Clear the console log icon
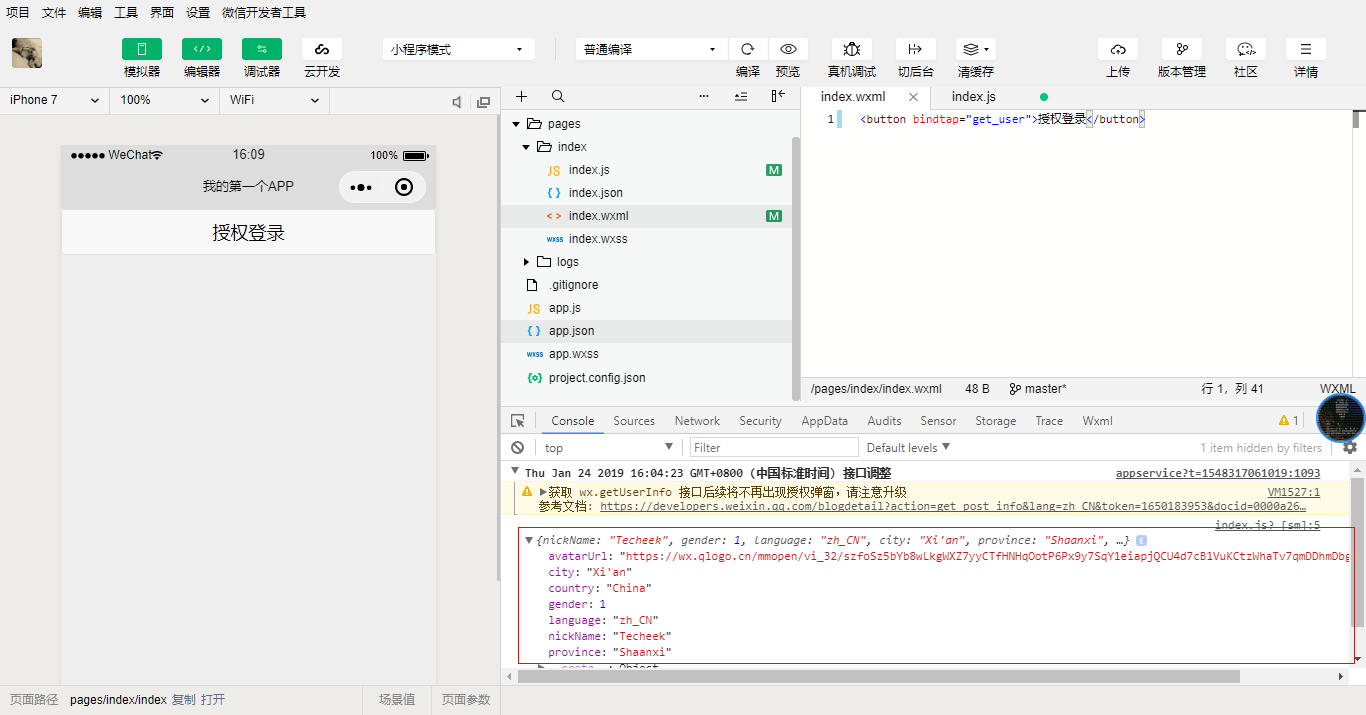Image resolution: width=1366 pixels, height=715 pixels. (x=518, y=448)
